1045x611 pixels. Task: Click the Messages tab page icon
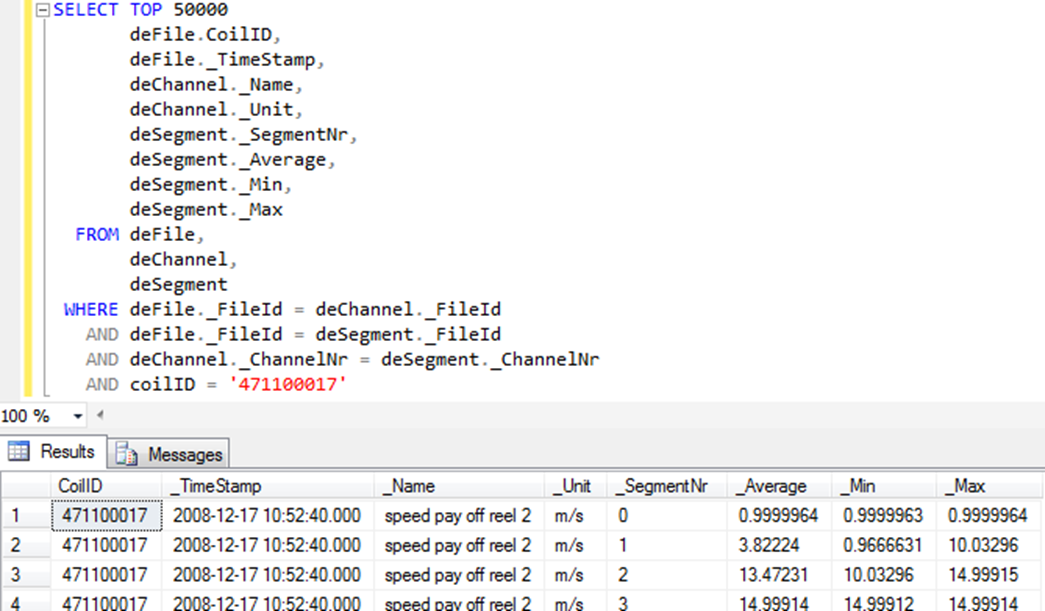coord(126,454)
